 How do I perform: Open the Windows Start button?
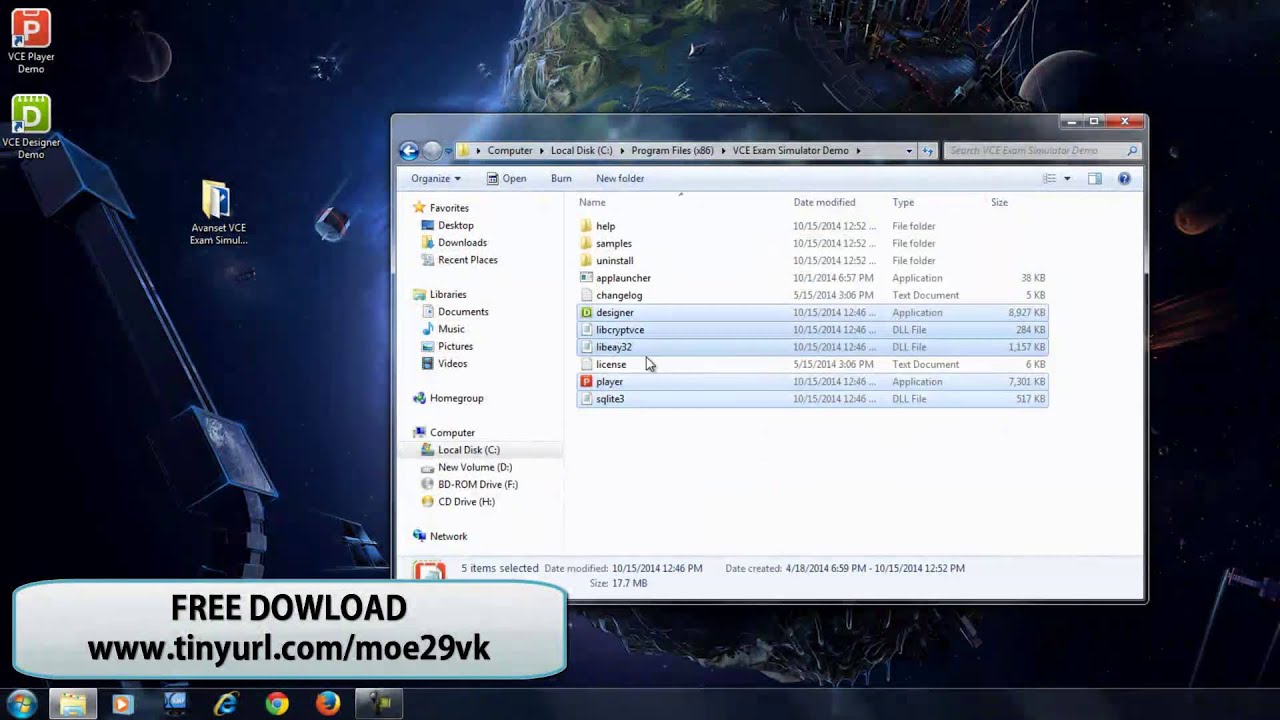(x=22, y=704)
